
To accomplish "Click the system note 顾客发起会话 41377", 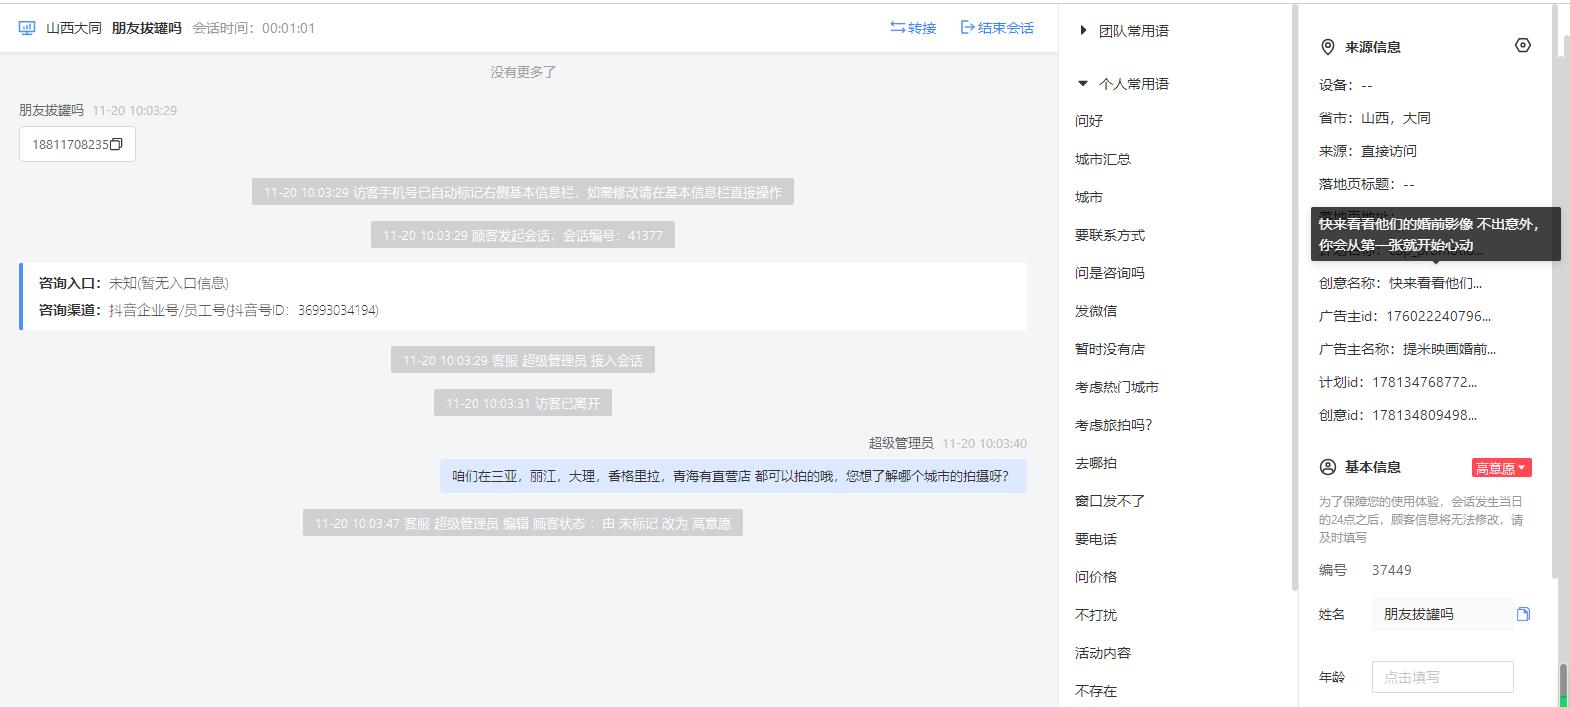I will tap(523, 235).
